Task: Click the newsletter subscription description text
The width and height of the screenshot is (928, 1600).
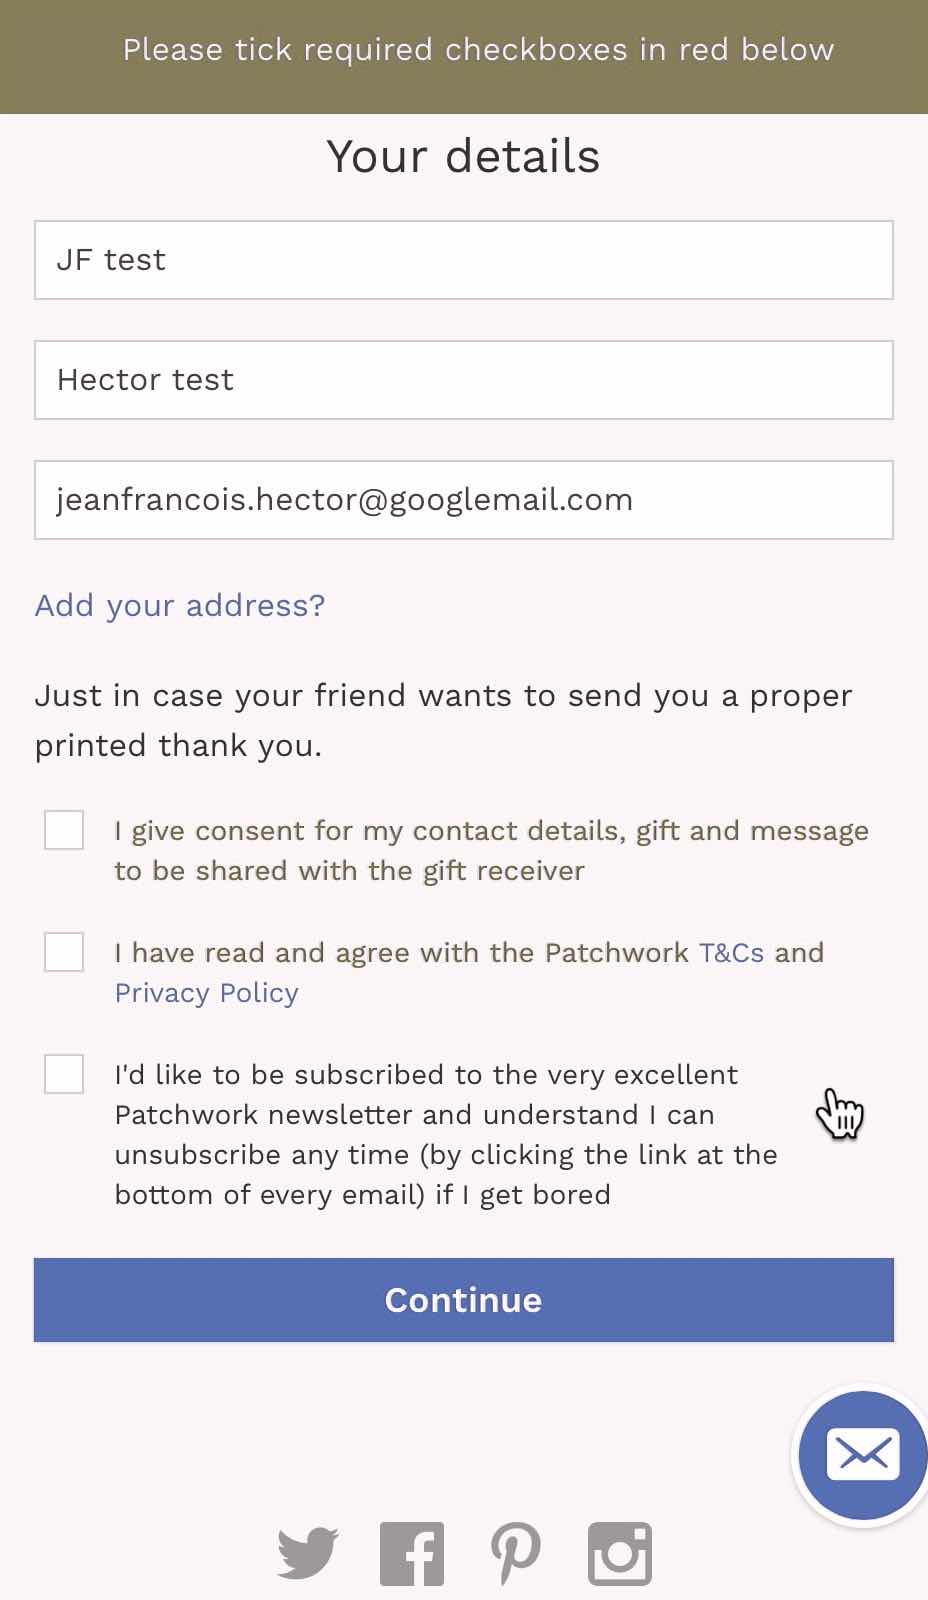Action: pyautogui.click(x=446, y=1135)
